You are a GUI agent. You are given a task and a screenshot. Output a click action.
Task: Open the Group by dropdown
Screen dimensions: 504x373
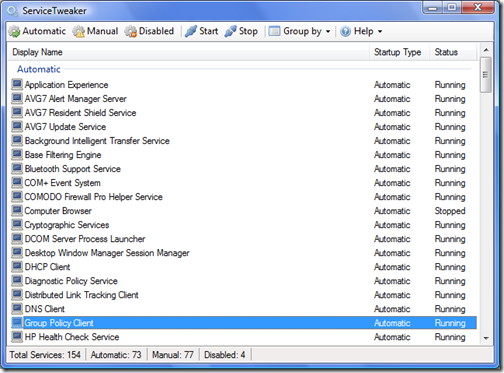299,31
